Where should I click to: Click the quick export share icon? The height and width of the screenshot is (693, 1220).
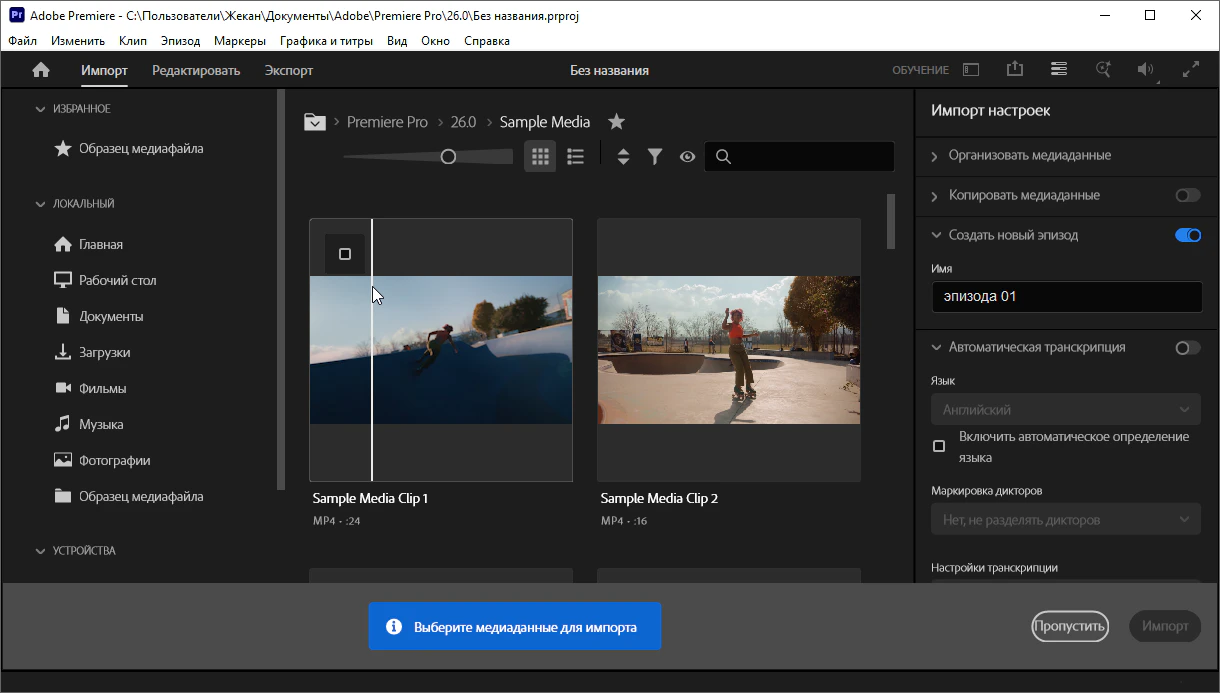1015,69
